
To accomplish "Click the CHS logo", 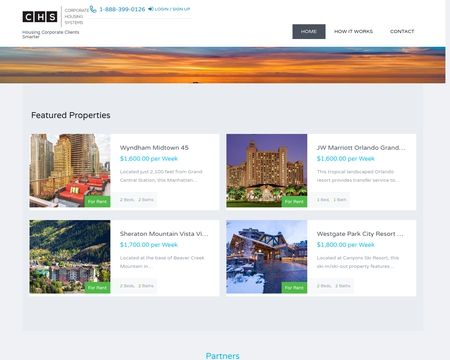I will (40, 17).
